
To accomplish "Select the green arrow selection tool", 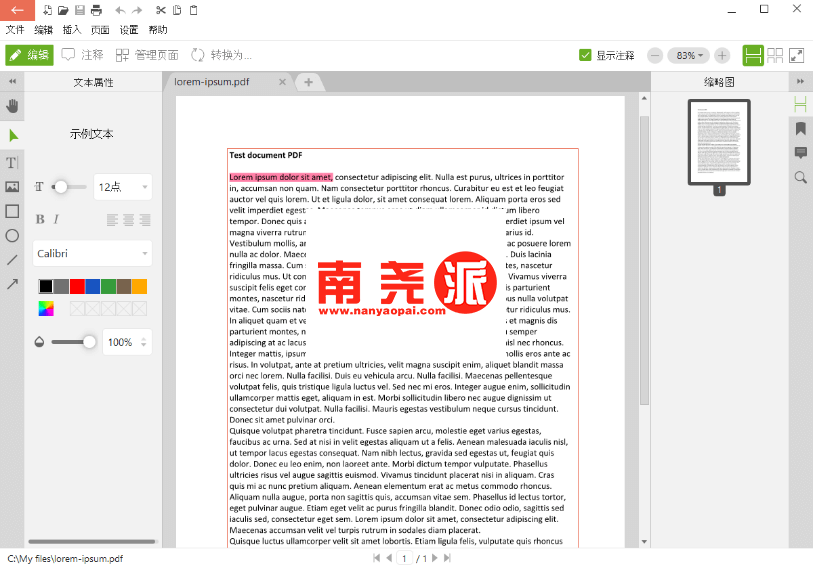I will click(x=13, y=136).
